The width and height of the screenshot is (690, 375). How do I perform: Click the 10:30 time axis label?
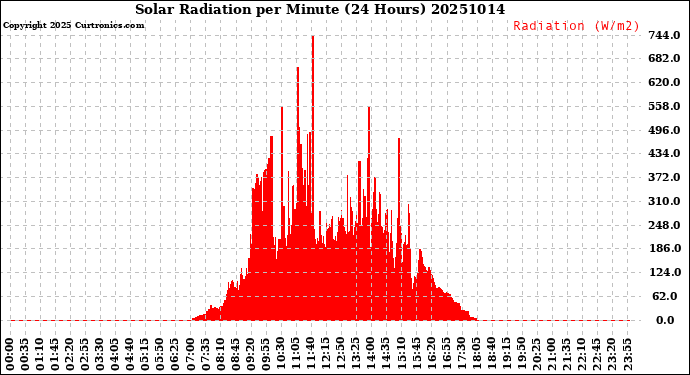[x=281, y=354]
